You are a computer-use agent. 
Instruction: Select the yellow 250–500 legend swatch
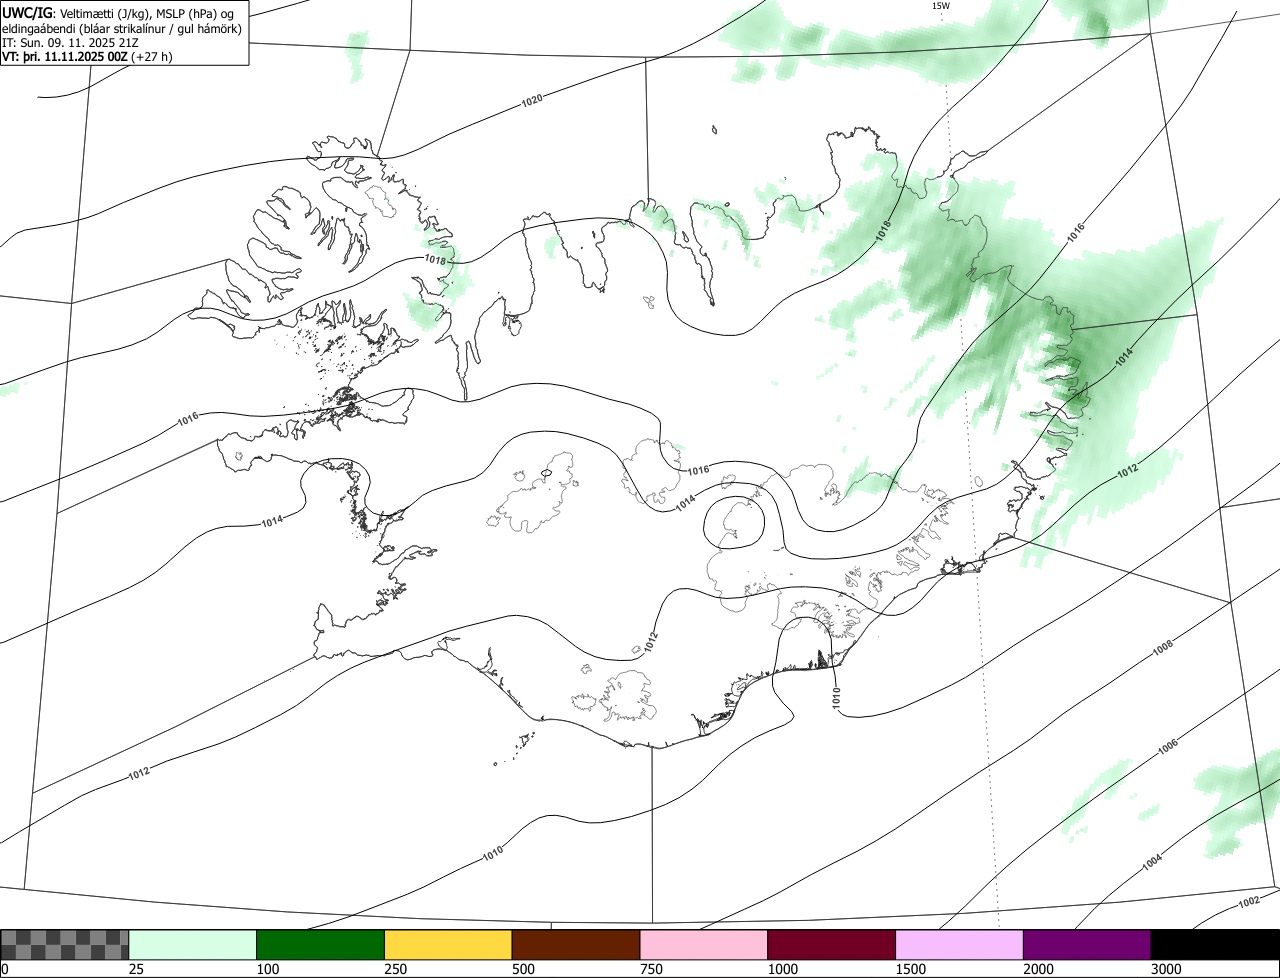point(448,945)
